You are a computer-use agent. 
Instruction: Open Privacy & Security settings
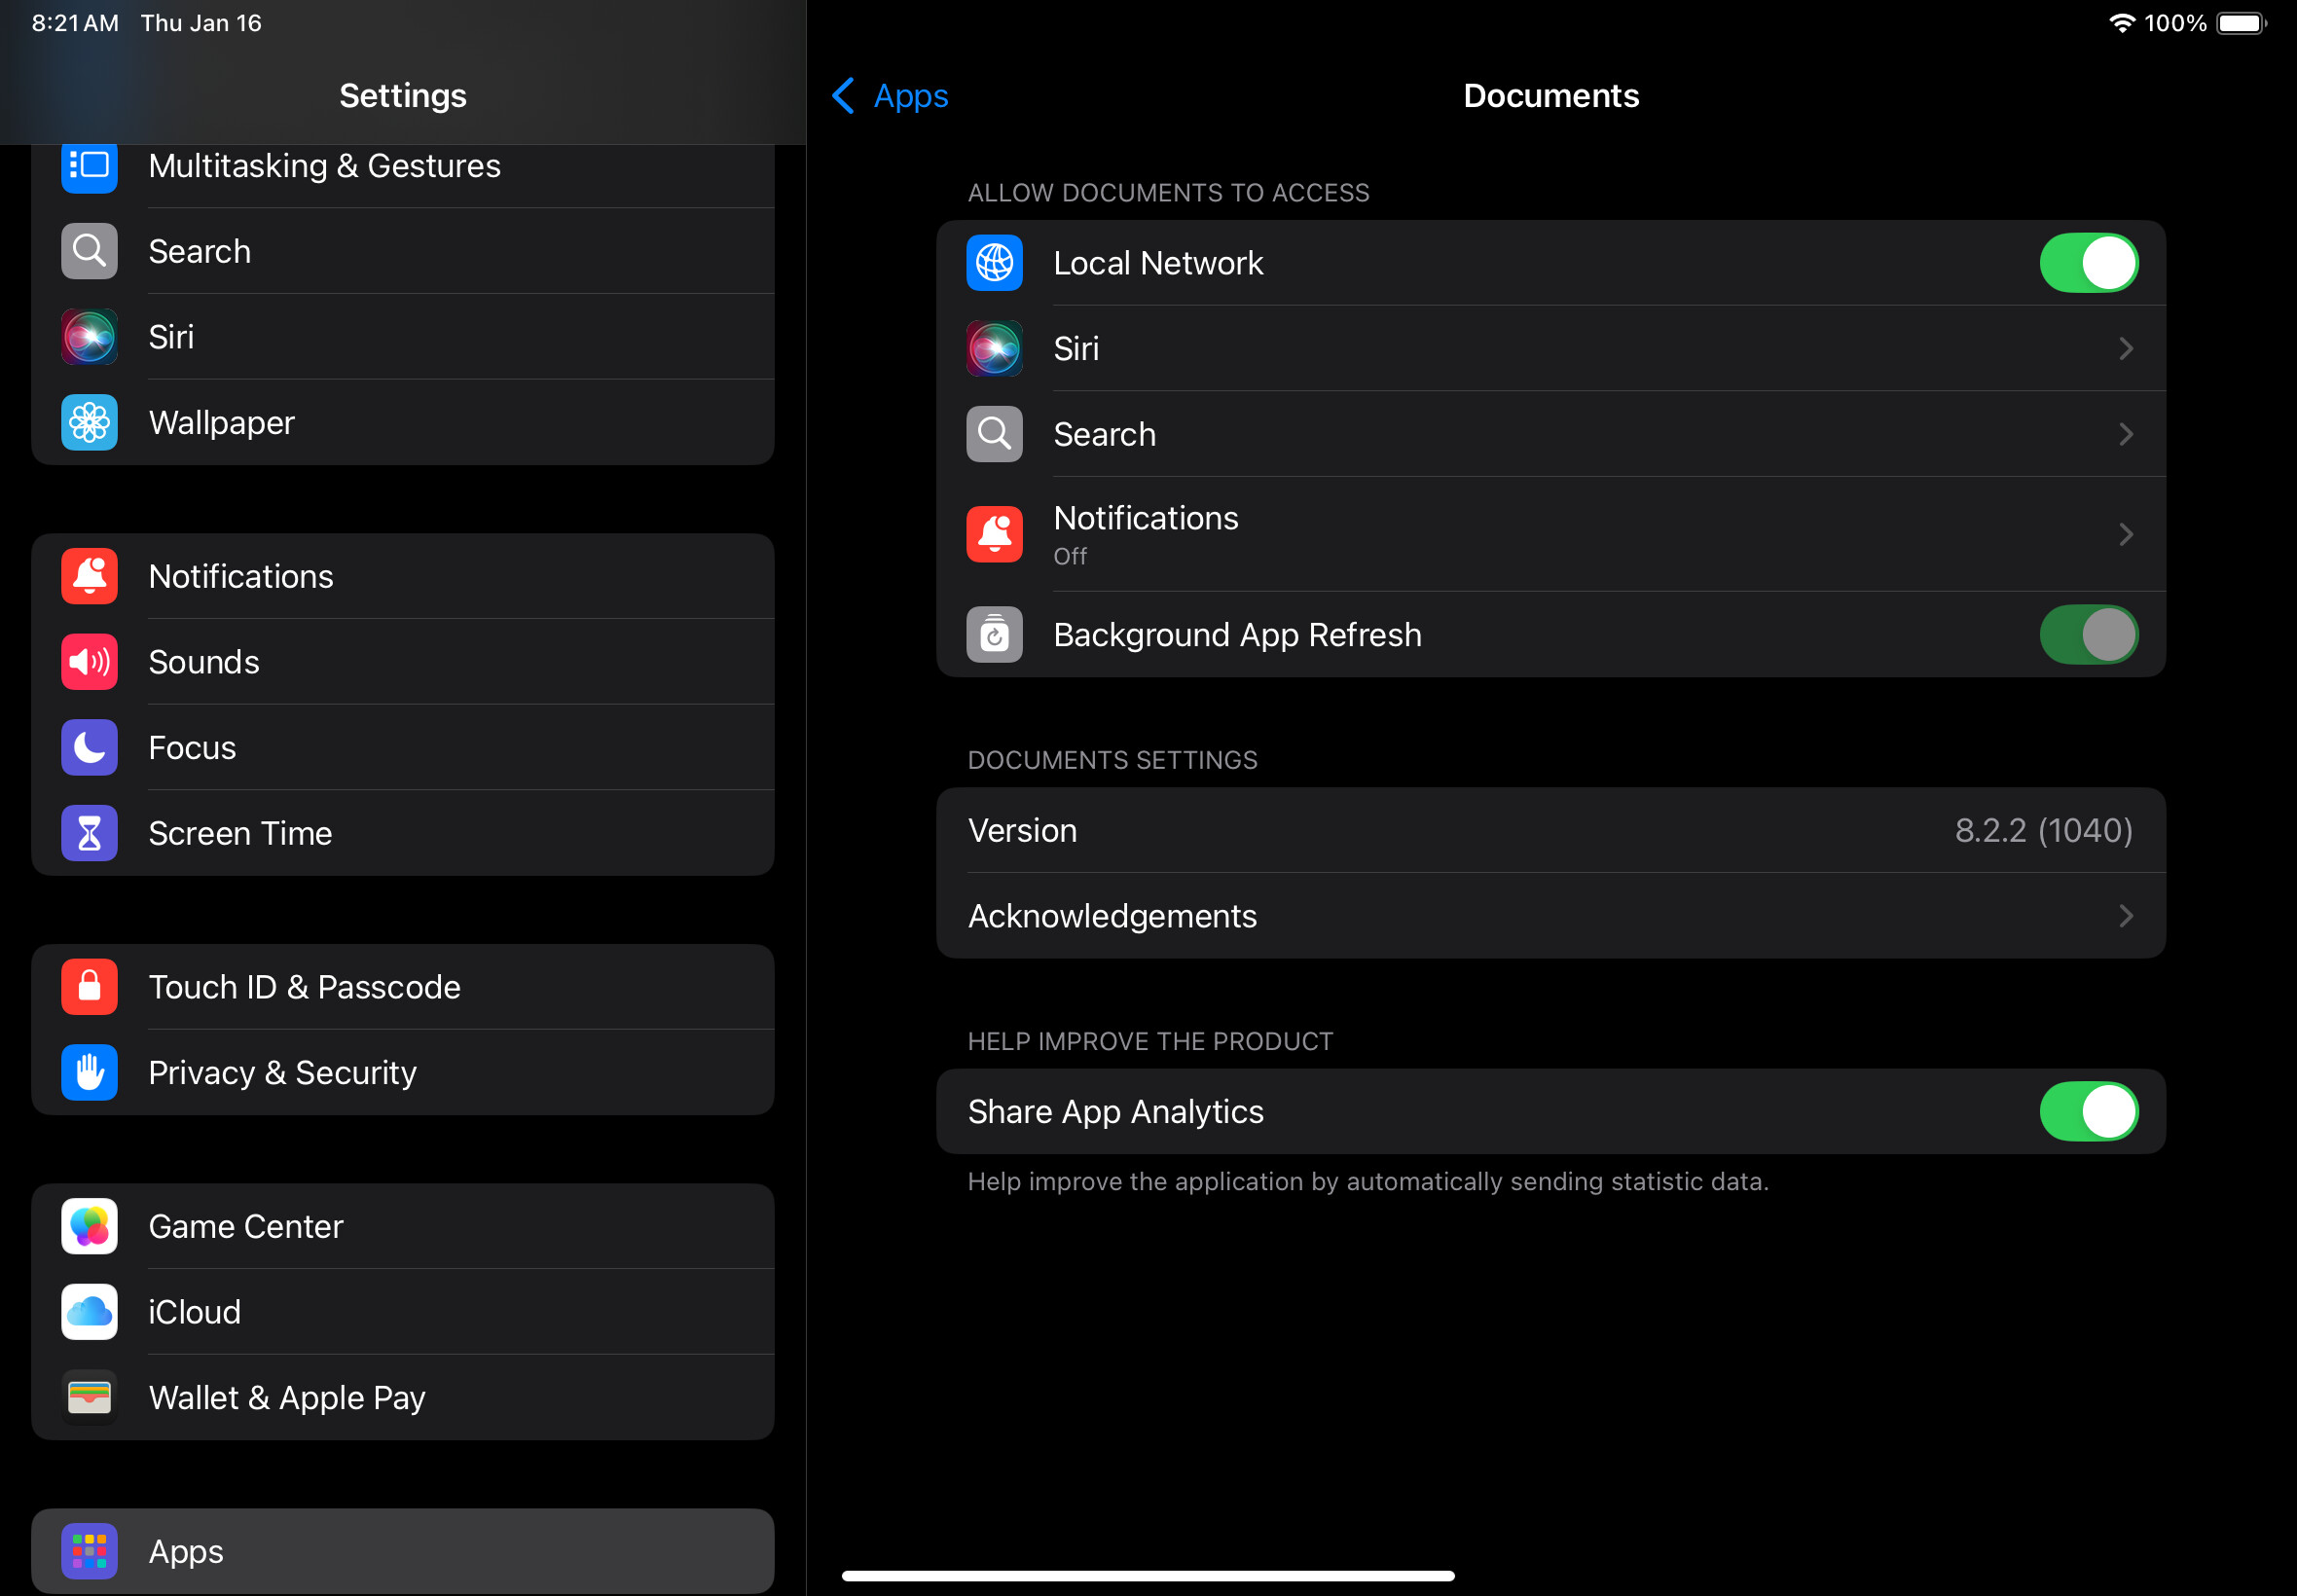[x=402, y=1072]
